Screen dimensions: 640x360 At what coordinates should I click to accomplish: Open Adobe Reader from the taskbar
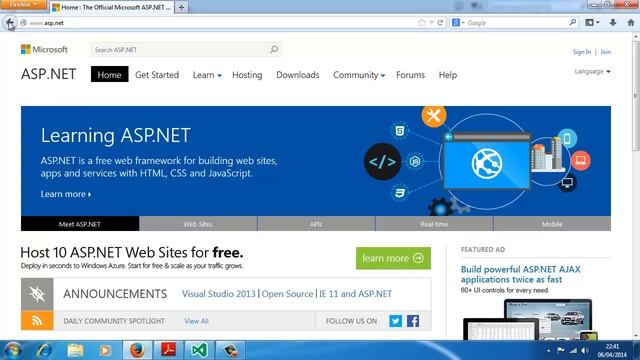click(x=168, y=350)
